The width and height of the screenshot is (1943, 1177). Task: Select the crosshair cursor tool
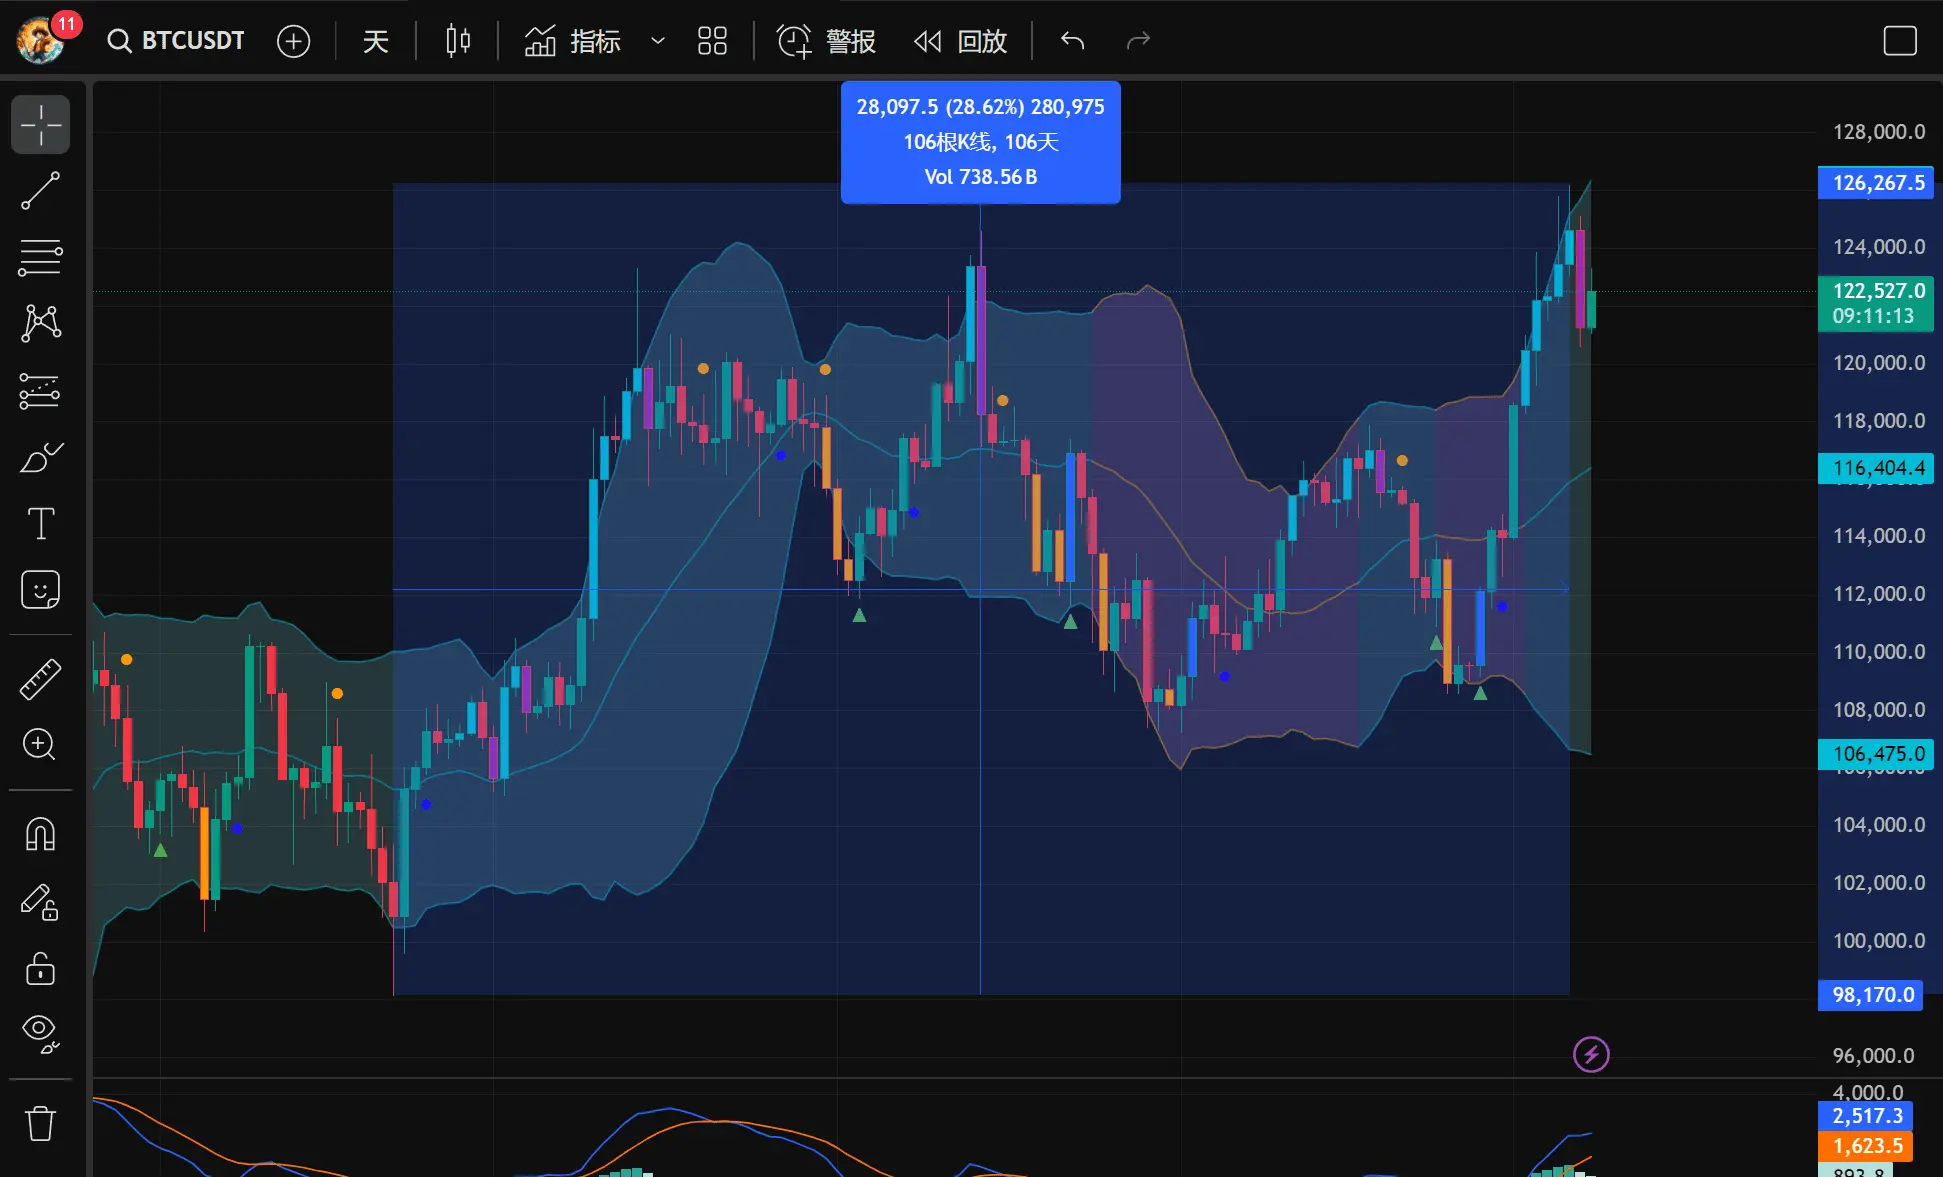click(40, 125)
